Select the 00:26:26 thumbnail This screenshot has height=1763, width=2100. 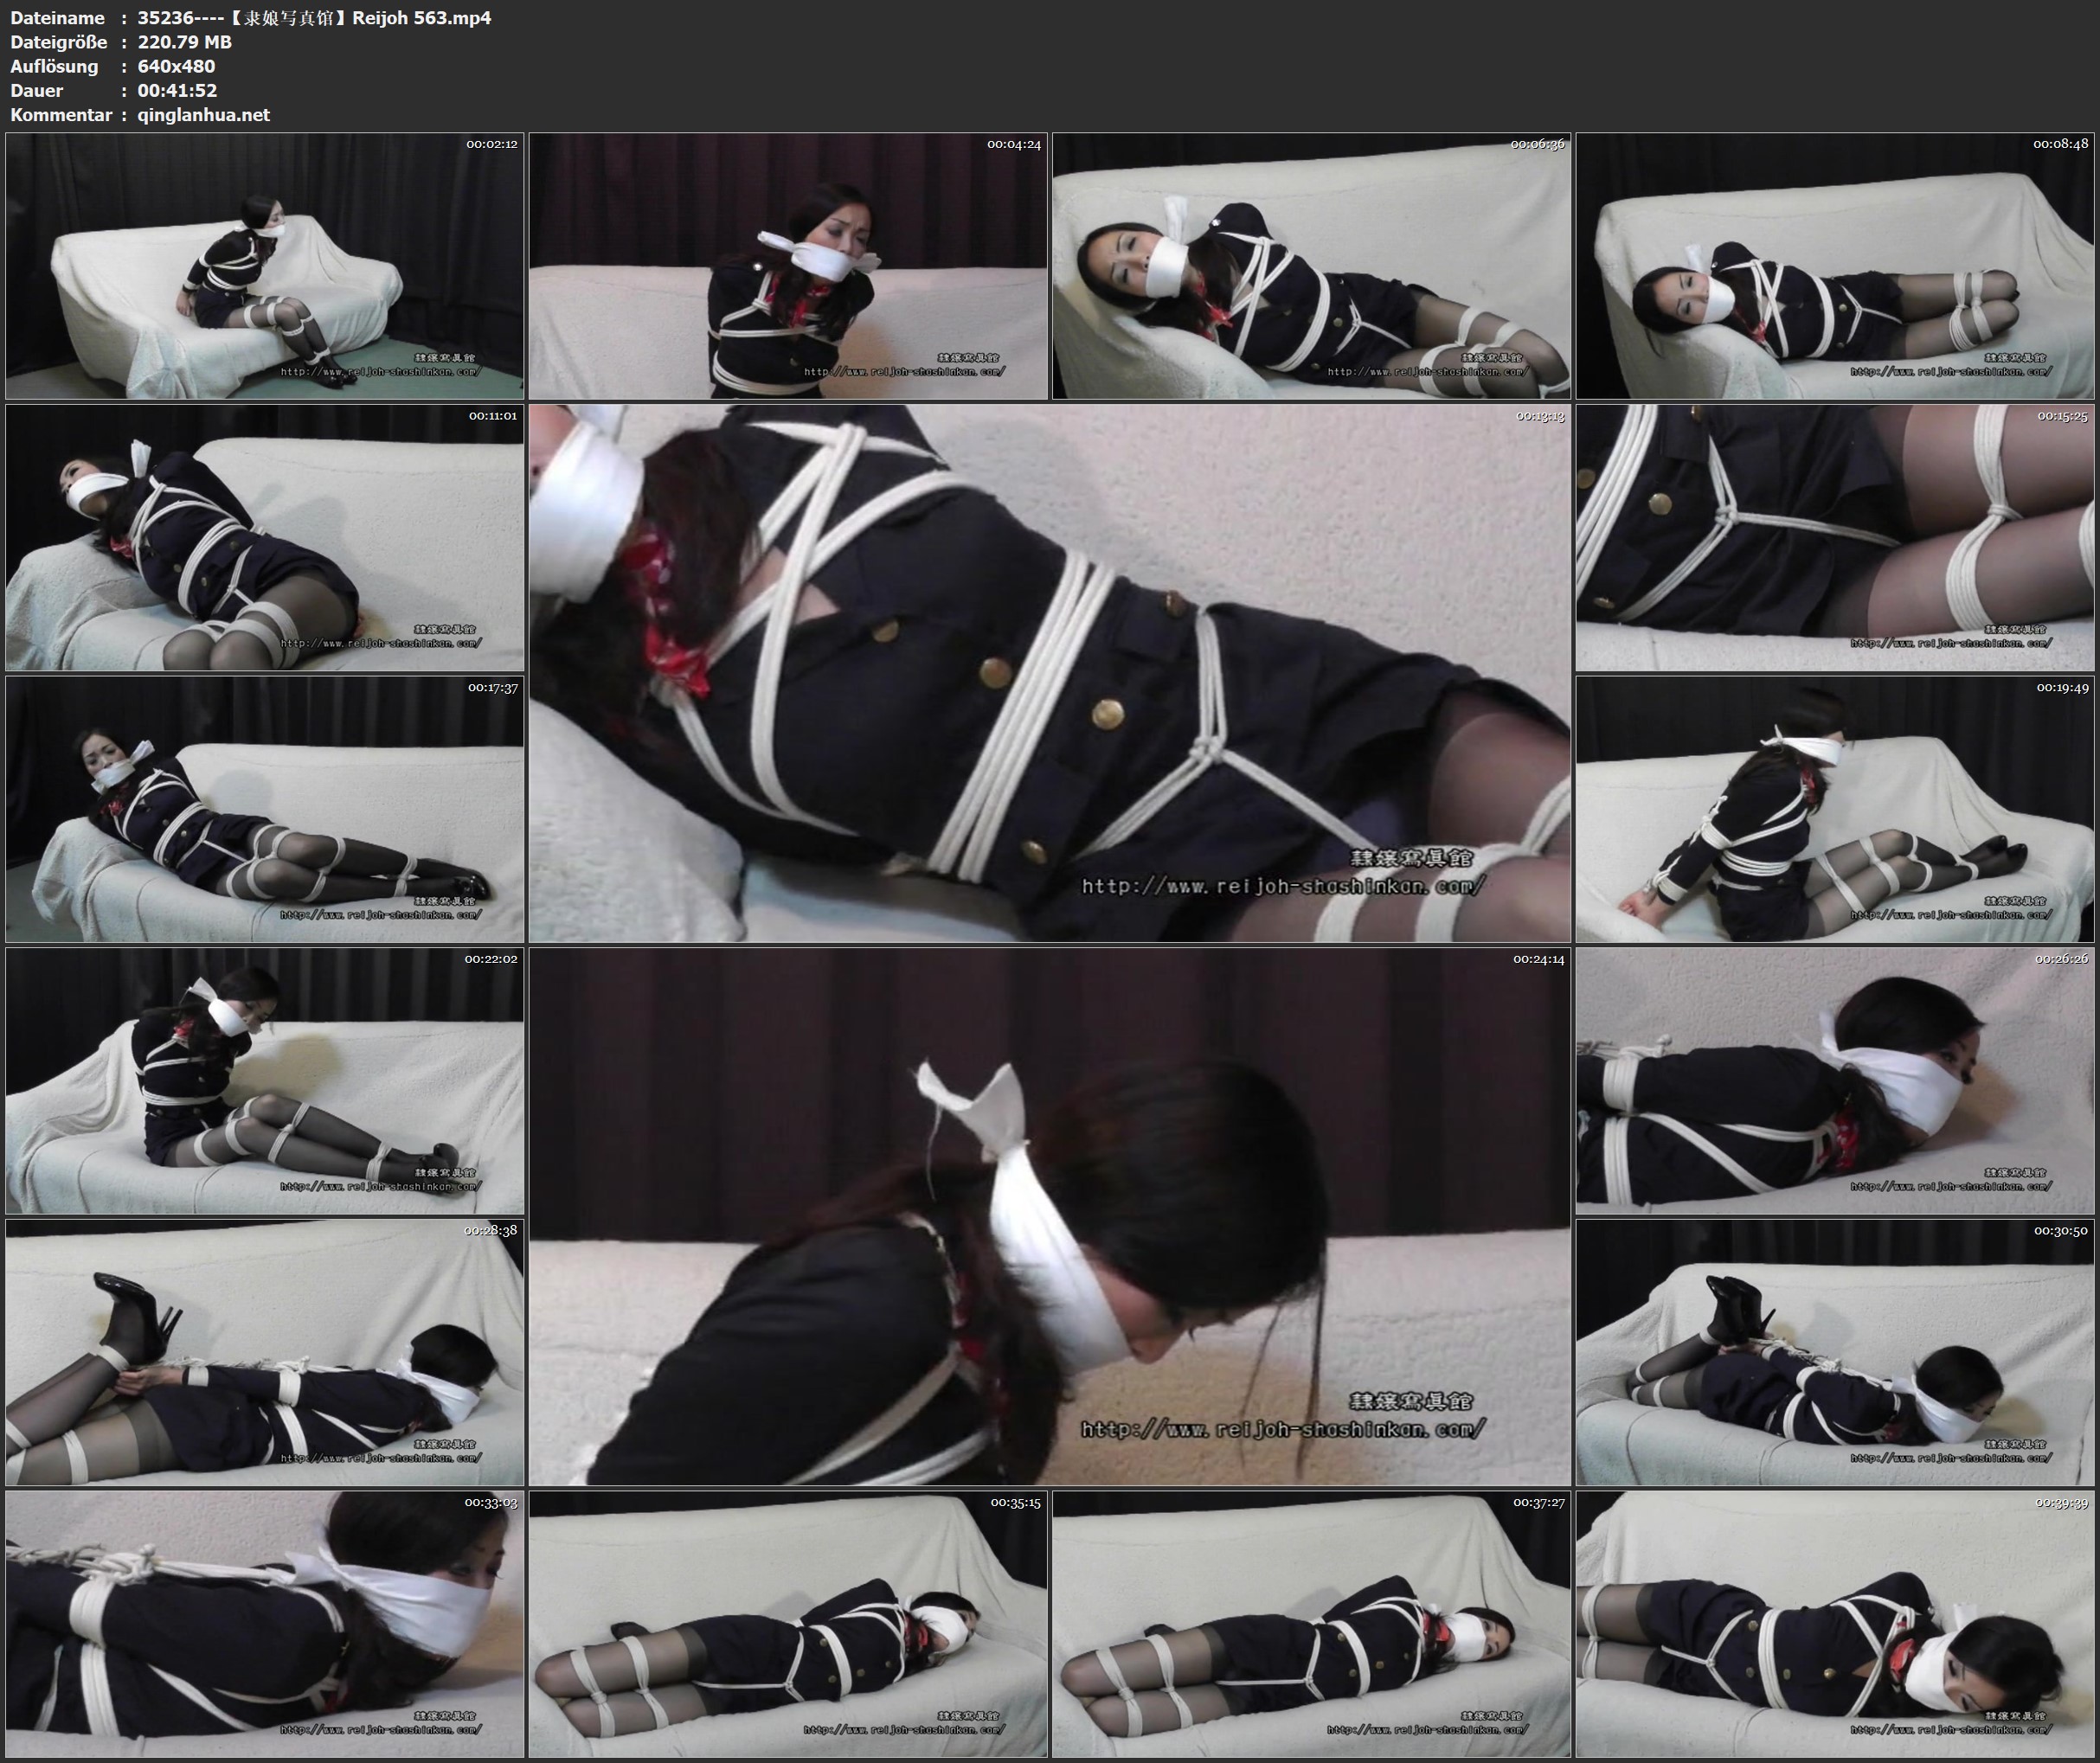[1835, 1080]
